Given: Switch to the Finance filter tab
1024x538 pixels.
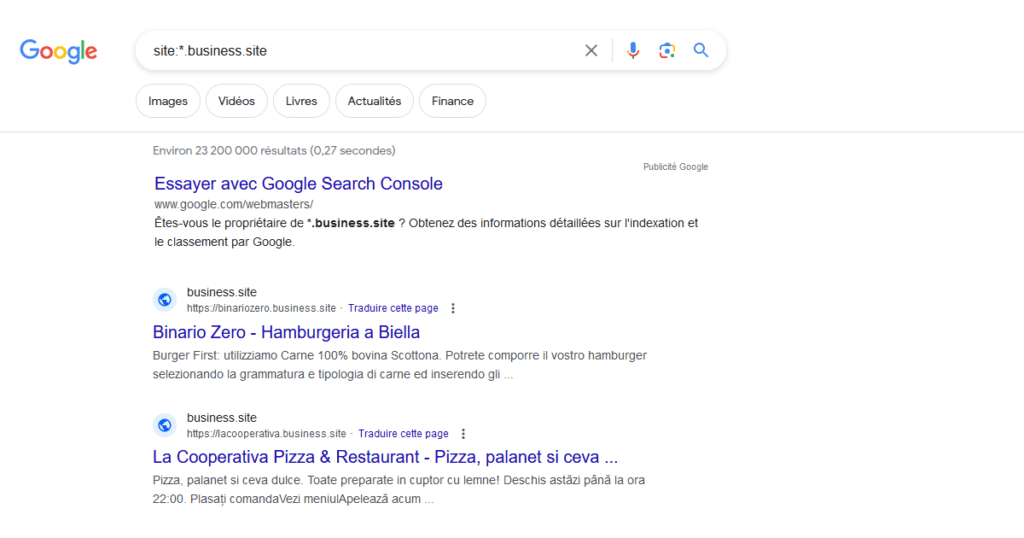Looking at the screenshot, I should pos(453,101).
